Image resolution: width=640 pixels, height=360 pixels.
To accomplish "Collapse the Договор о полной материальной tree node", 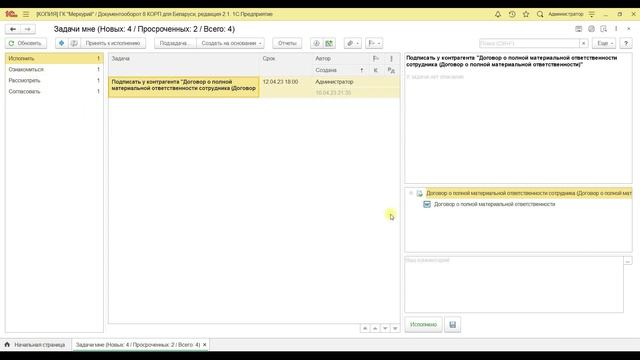I will click(x=411, y=193).
